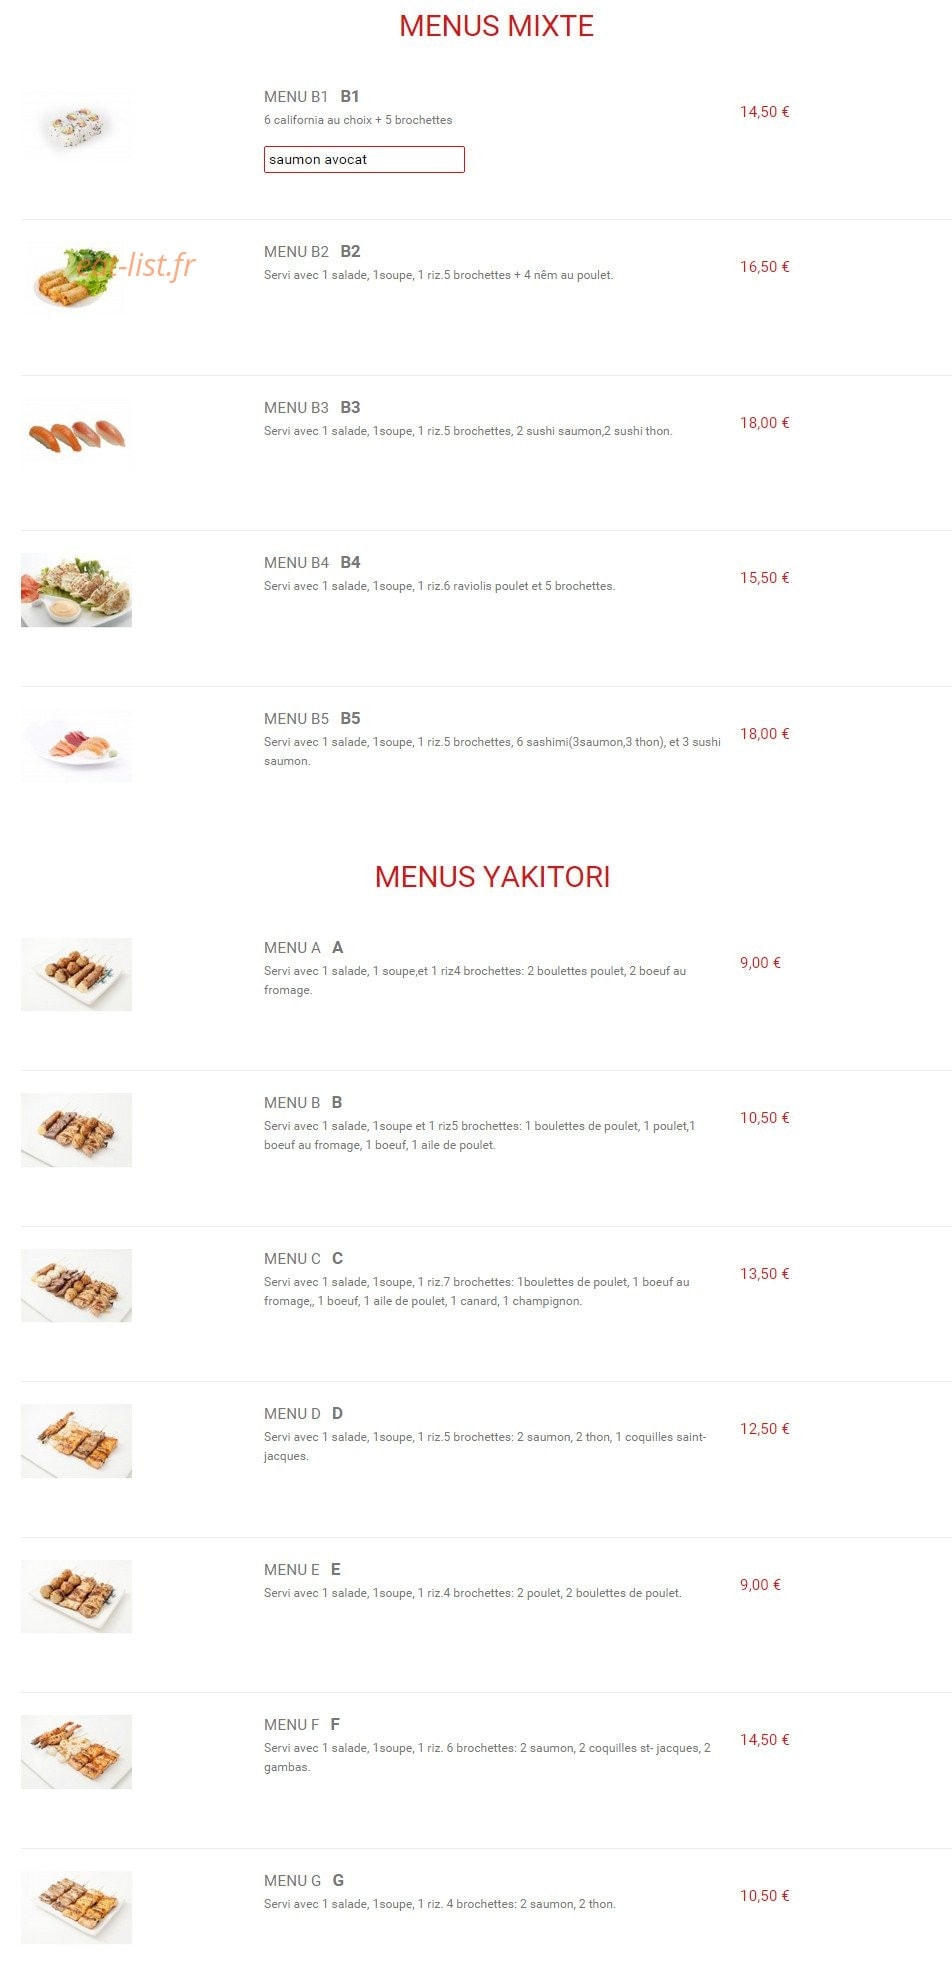Click the MENU A yakitori thumbnail
The height and width of the screenshot is (1962, 952).
pyautogui.click(x=76, y=975)
